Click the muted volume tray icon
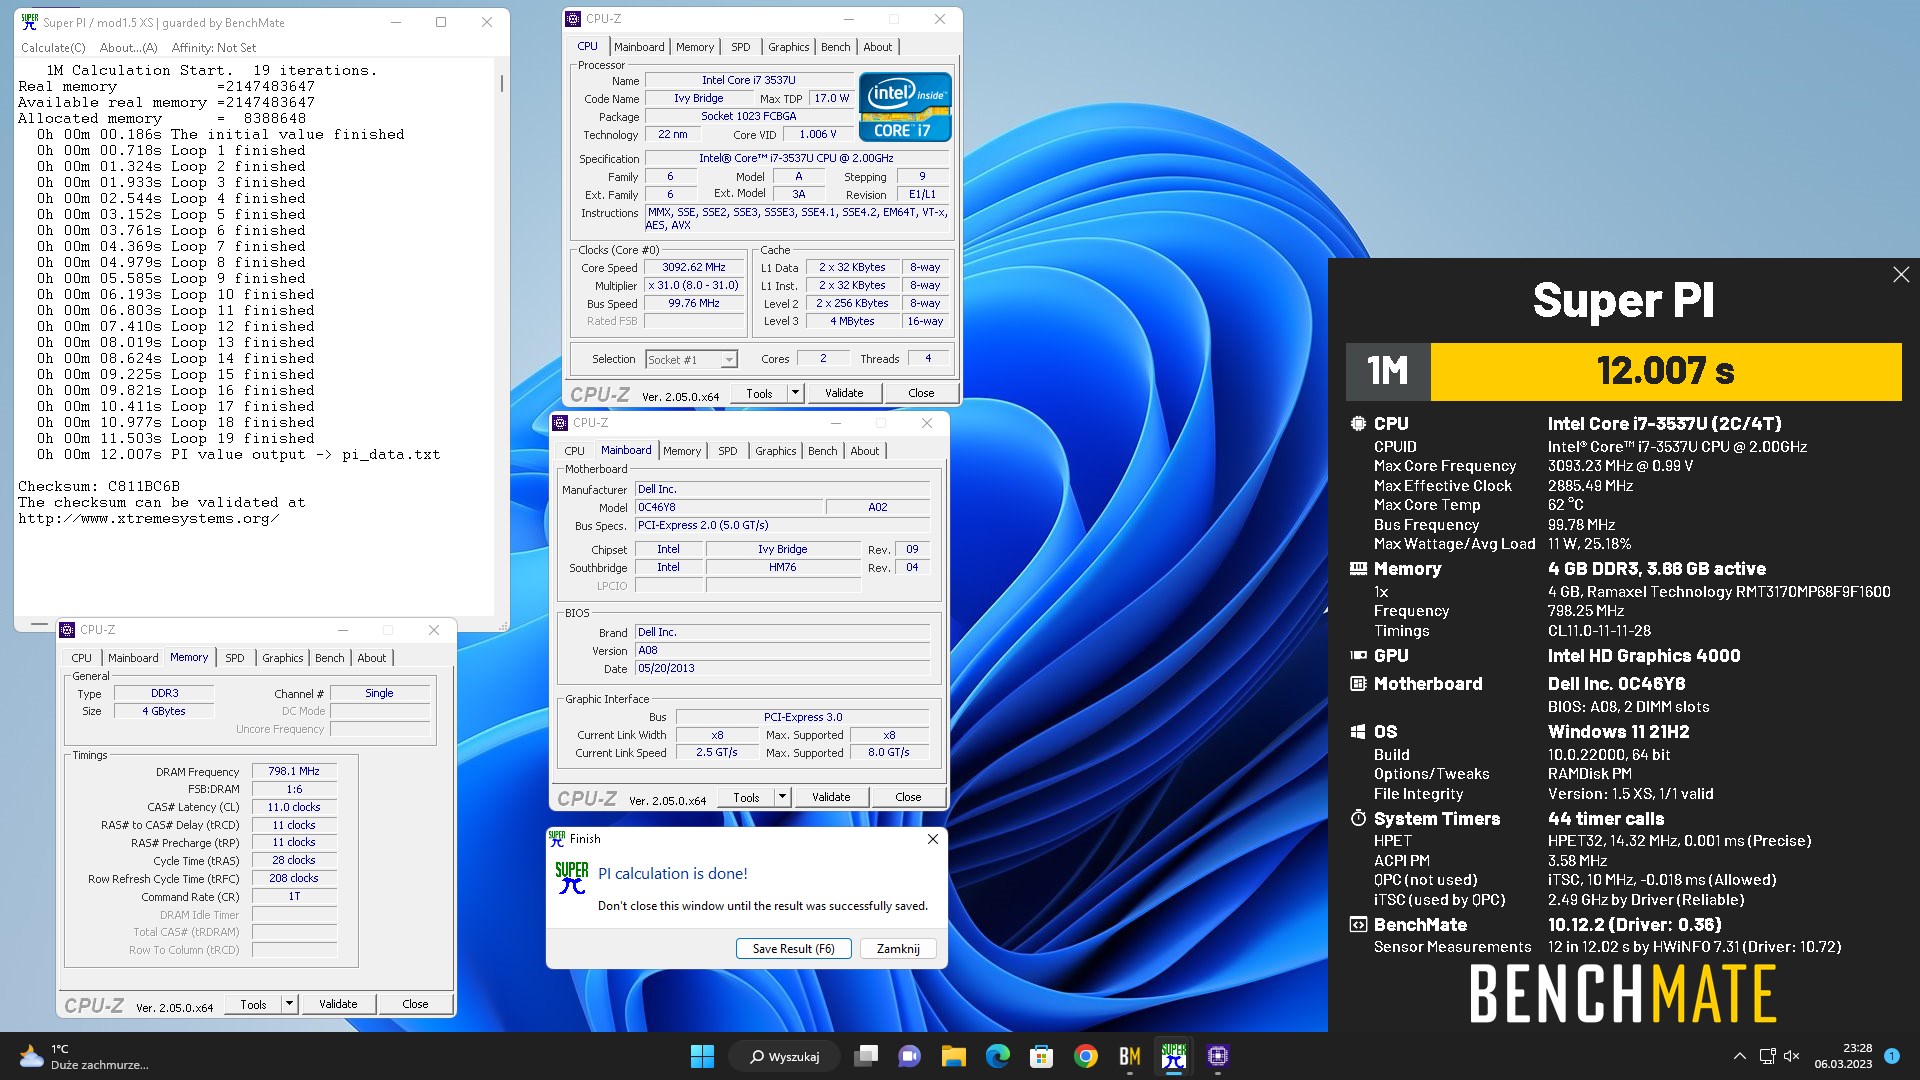Viewport: 1920px width, 1080px height. pos(1792,1056)
